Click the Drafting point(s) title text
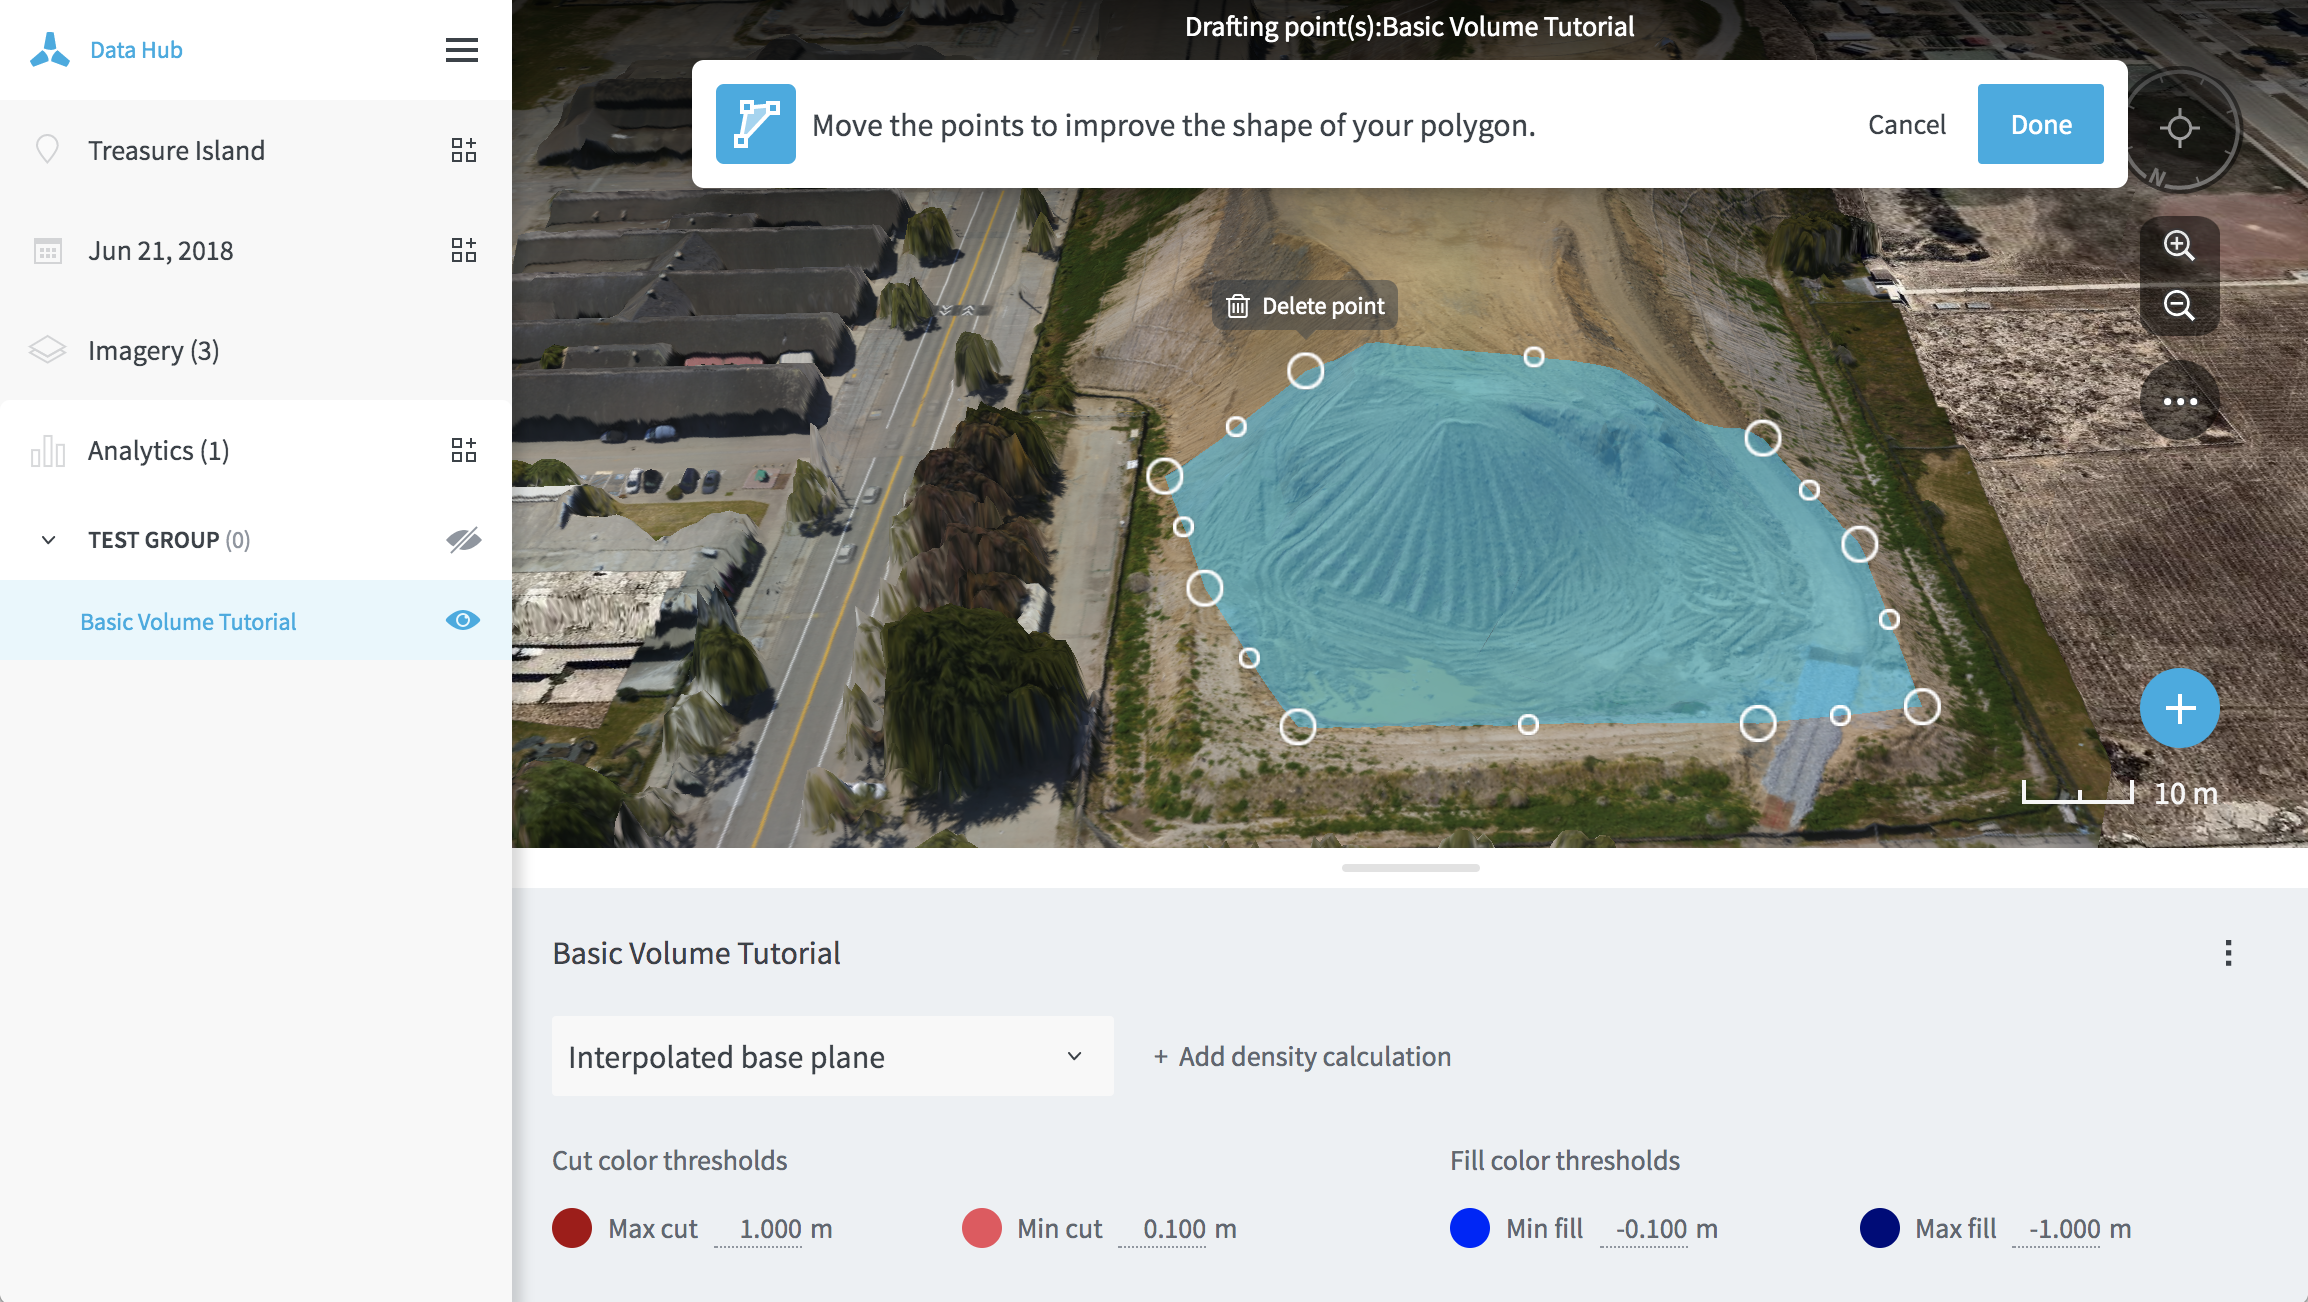The width and height of the screenshot is (2308, 1302). point(1409,27)
